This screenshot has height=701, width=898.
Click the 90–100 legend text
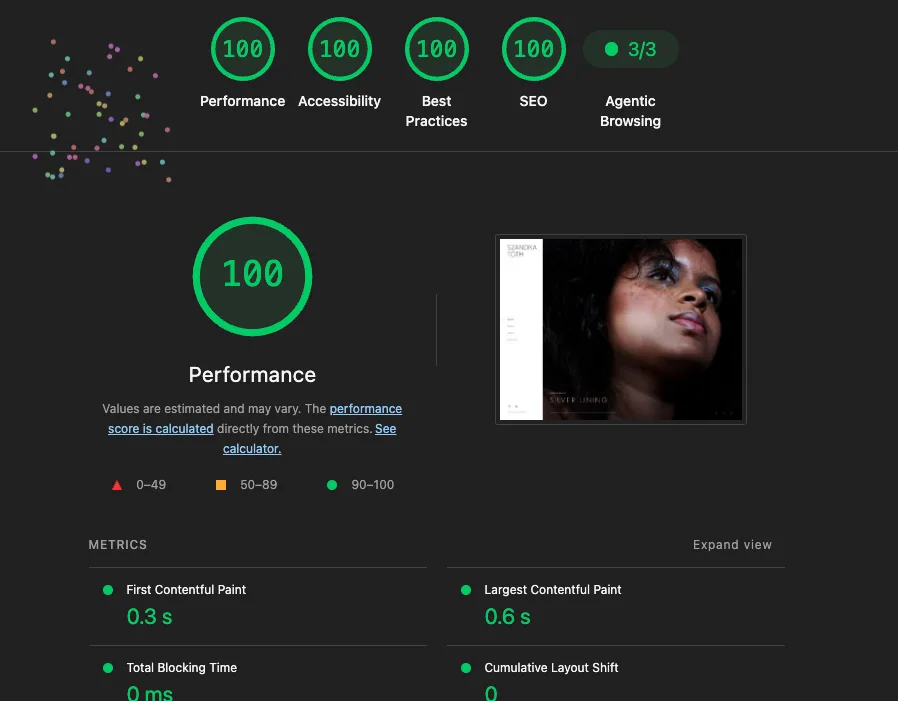373,485
